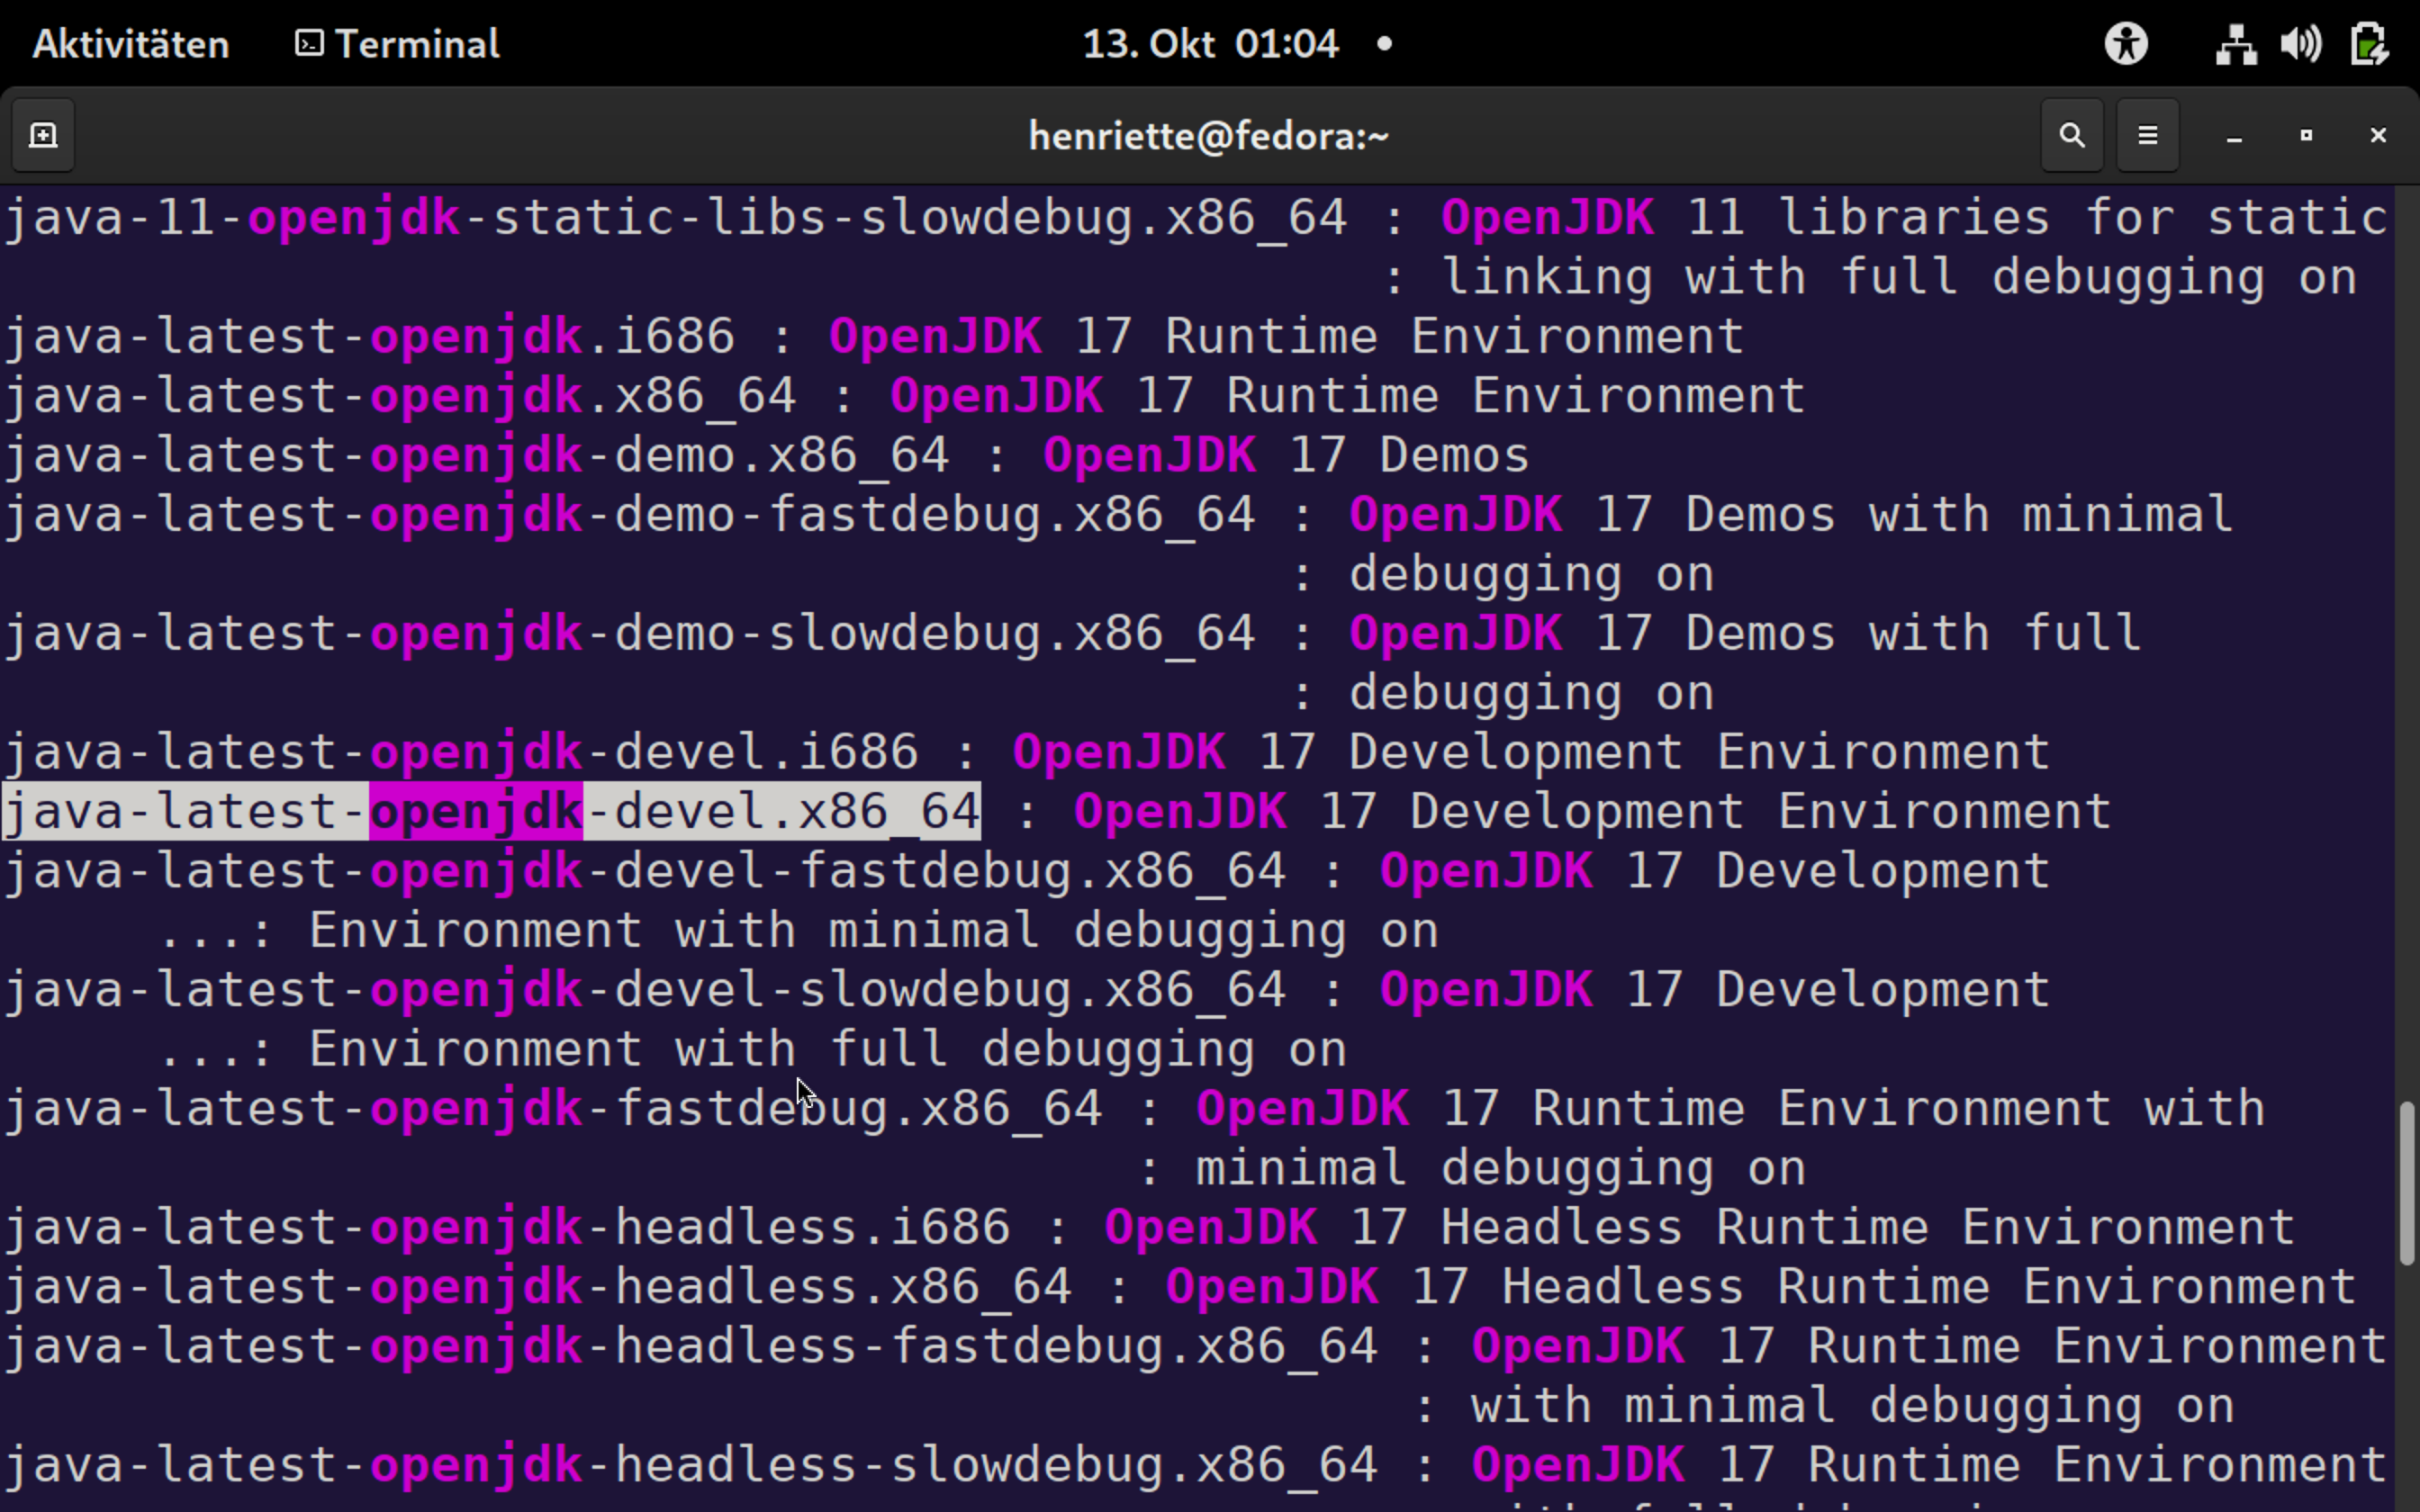Click java-latest-openjdk-headless.i686 package name
Screen dimensions: 2420x1512
(x=507, y=1228)
